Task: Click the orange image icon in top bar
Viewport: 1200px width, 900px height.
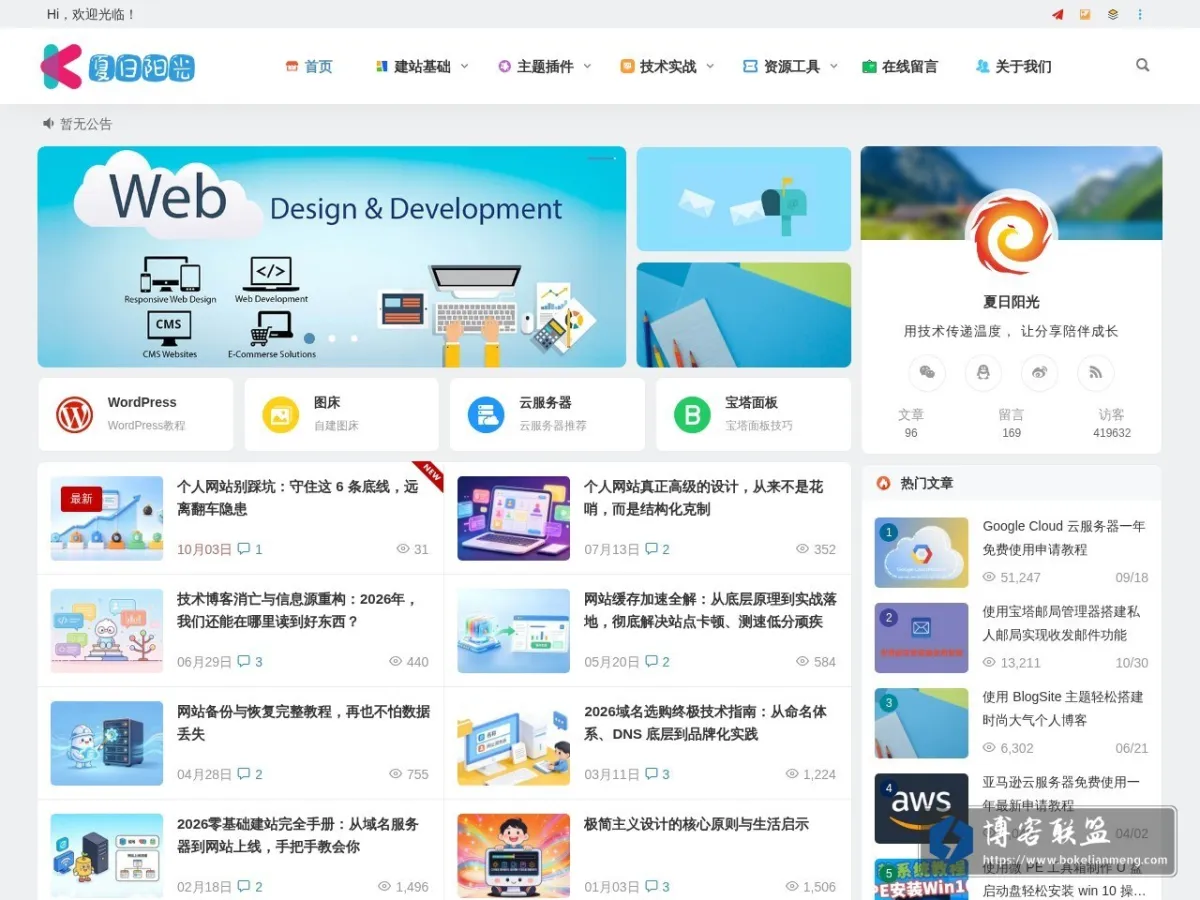Action: 1085,14
